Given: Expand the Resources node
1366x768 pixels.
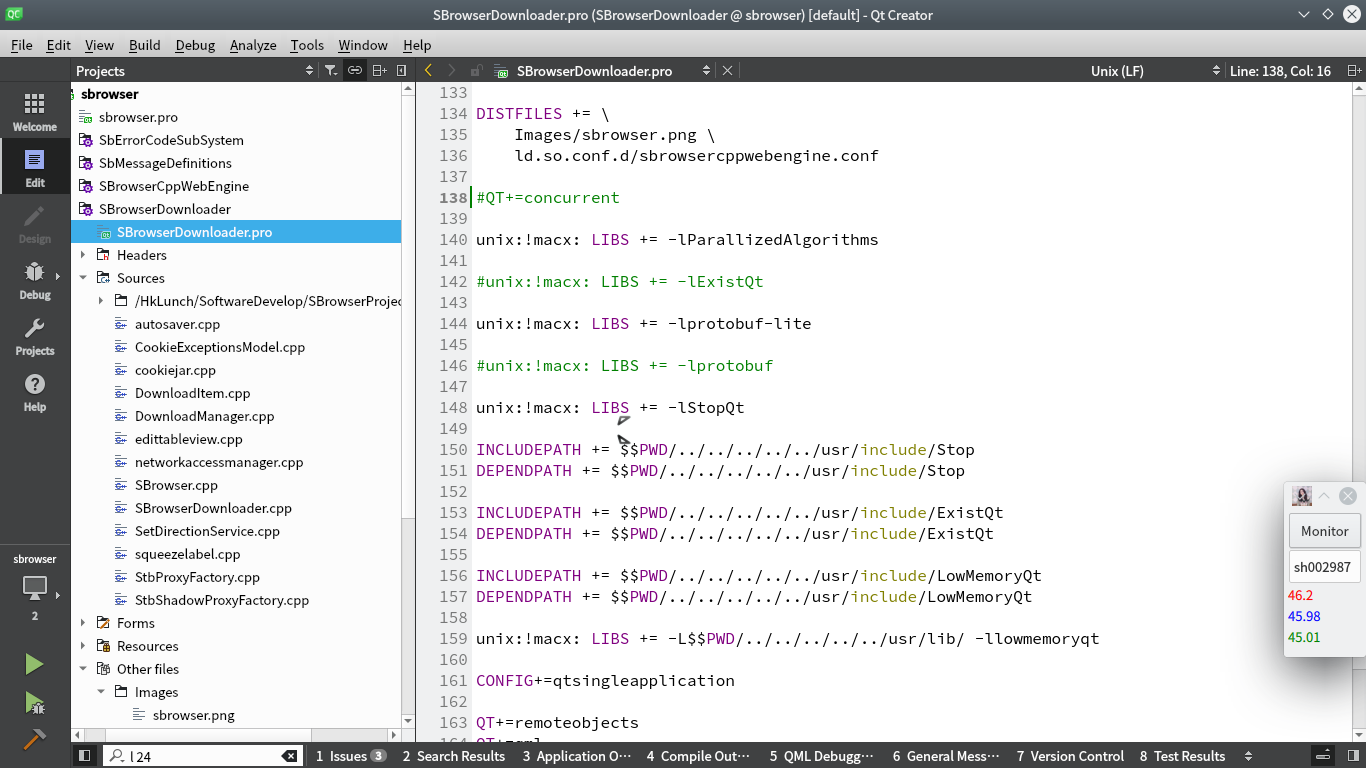Looking at the screenshot, I should point(83,646).
